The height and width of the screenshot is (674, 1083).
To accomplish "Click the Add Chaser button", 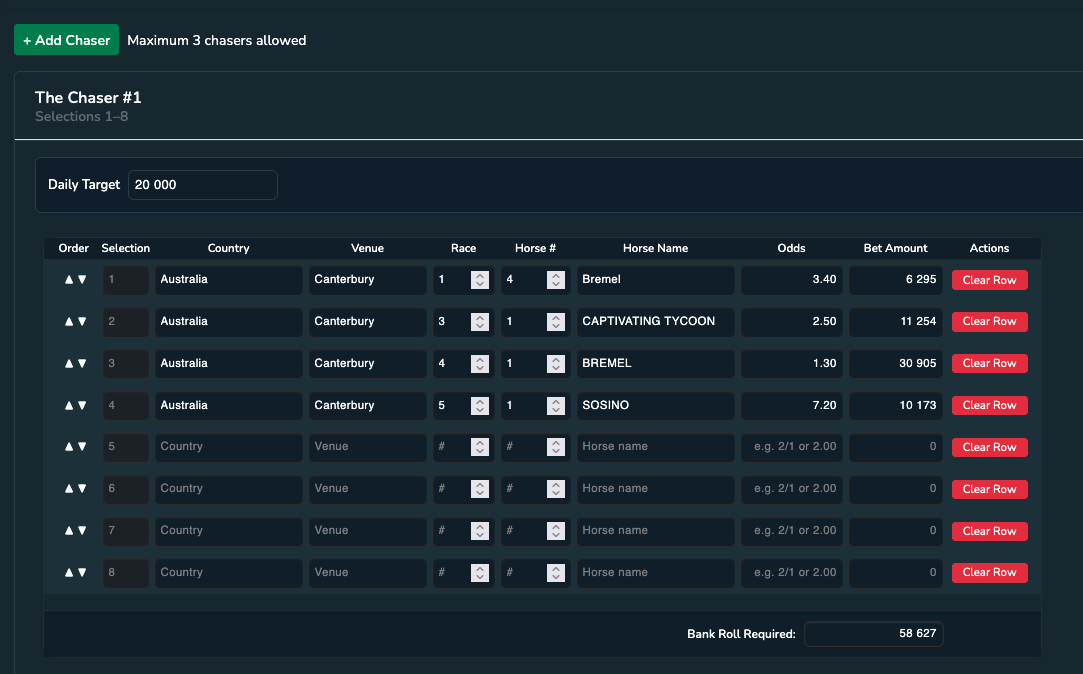I will tap(66, 40).
